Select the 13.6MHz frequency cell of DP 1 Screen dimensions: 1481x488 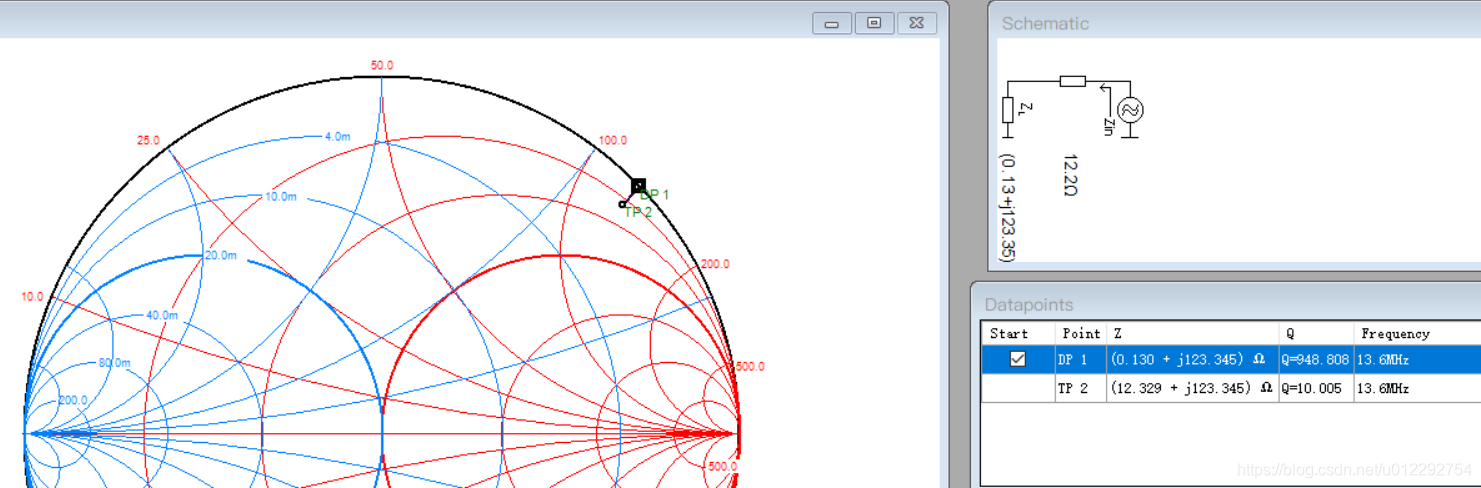point(1416,360)
